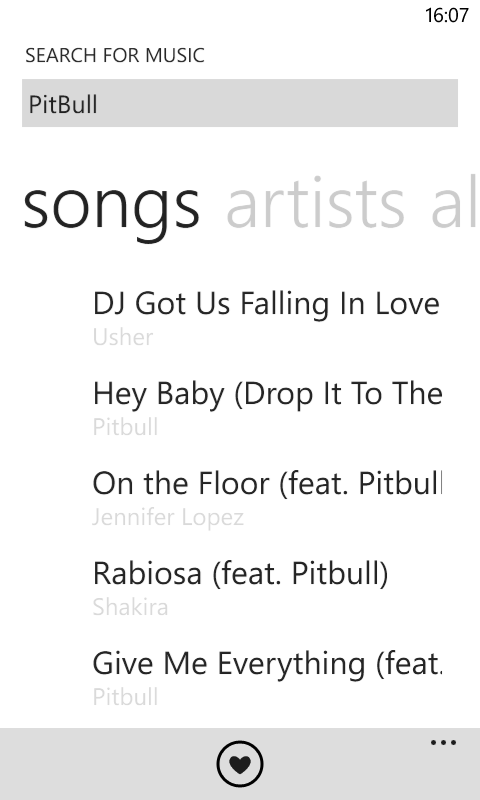The width and height of the screenshot is (480, 800).
Task: Tap blank thumbnail area beside Rabiosa
Action: (x=56, y=587)
